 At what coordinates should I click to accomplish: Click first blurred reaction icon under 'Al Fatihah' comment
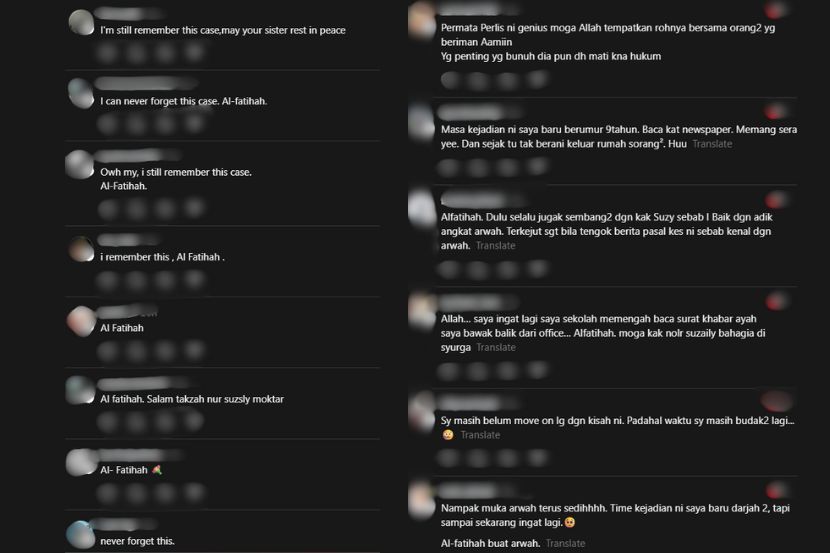(108, 350)
